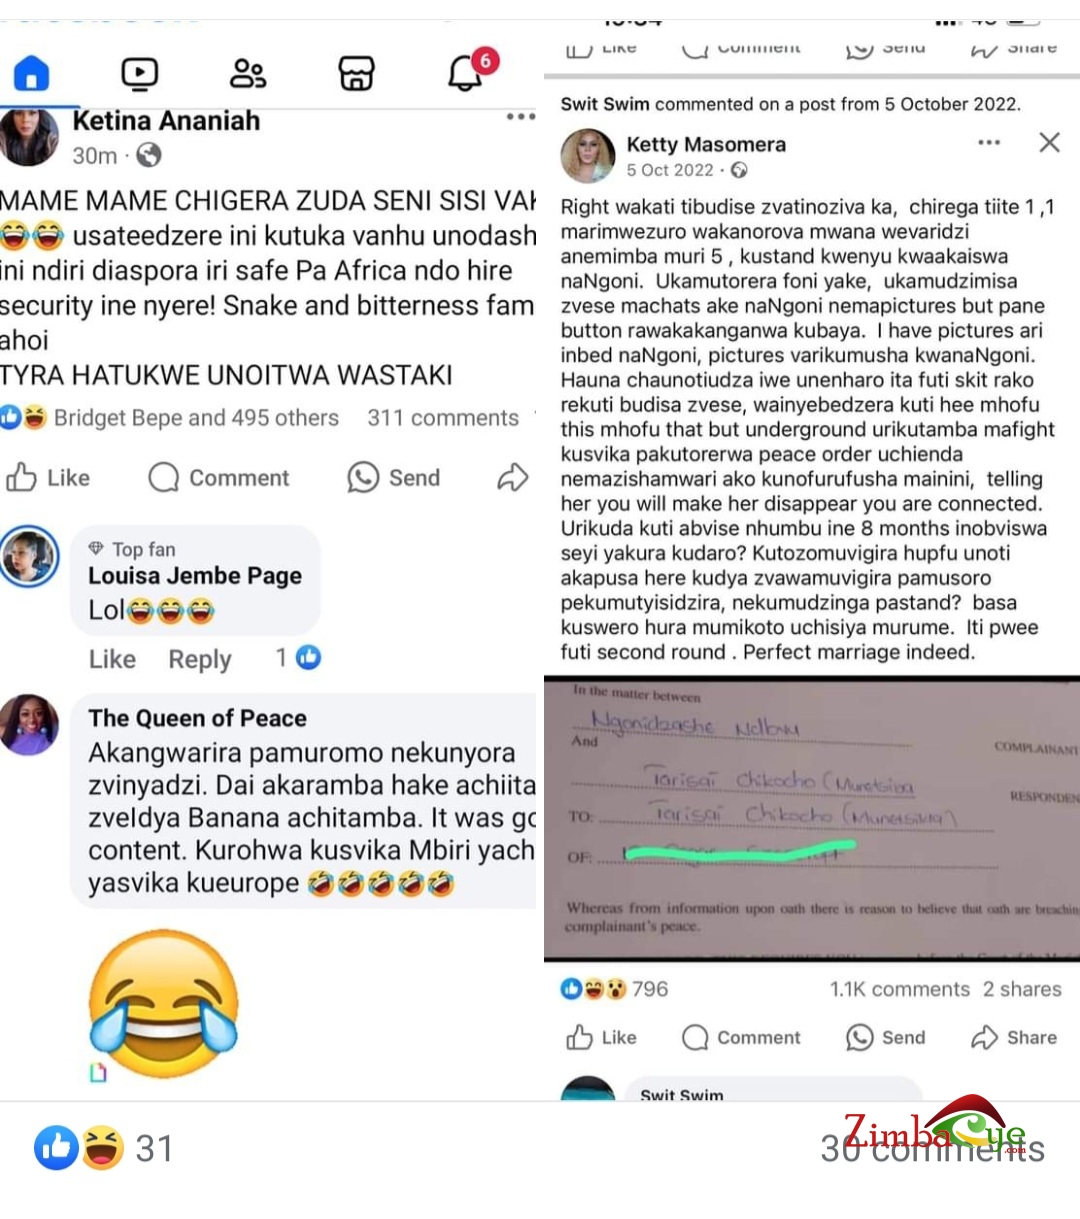Send Ketina Ananiah's post via WhatsApp
This screenshot has height=1219, width=1080.
point(394,478)
